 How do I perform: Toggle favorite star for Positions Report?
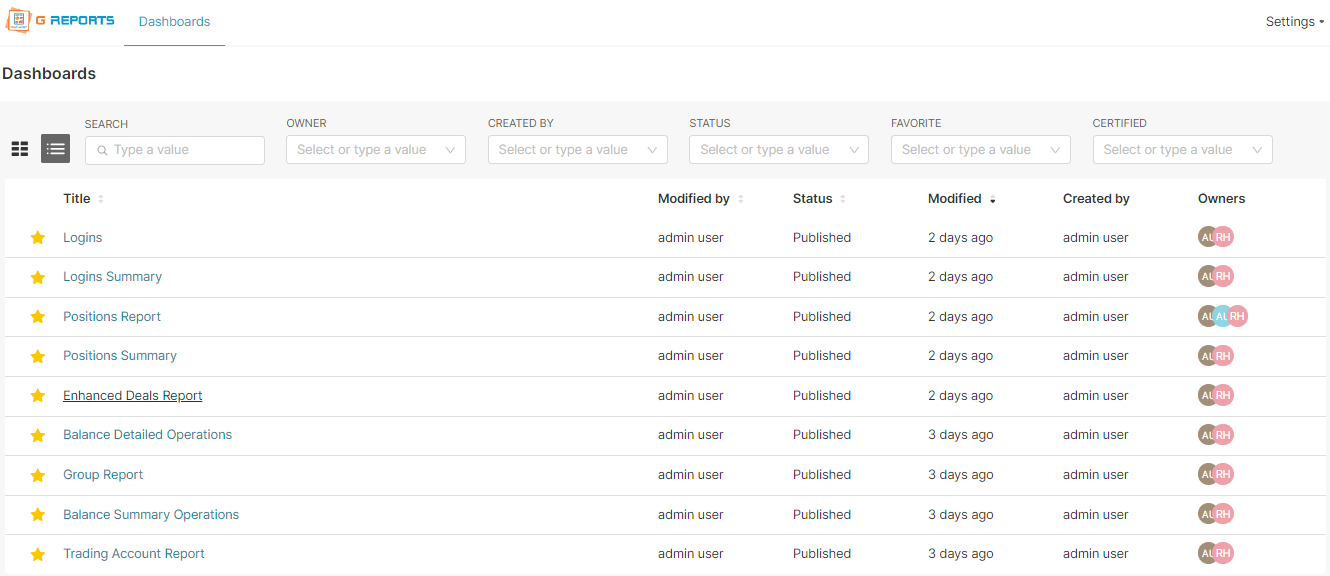click(38, 317)
